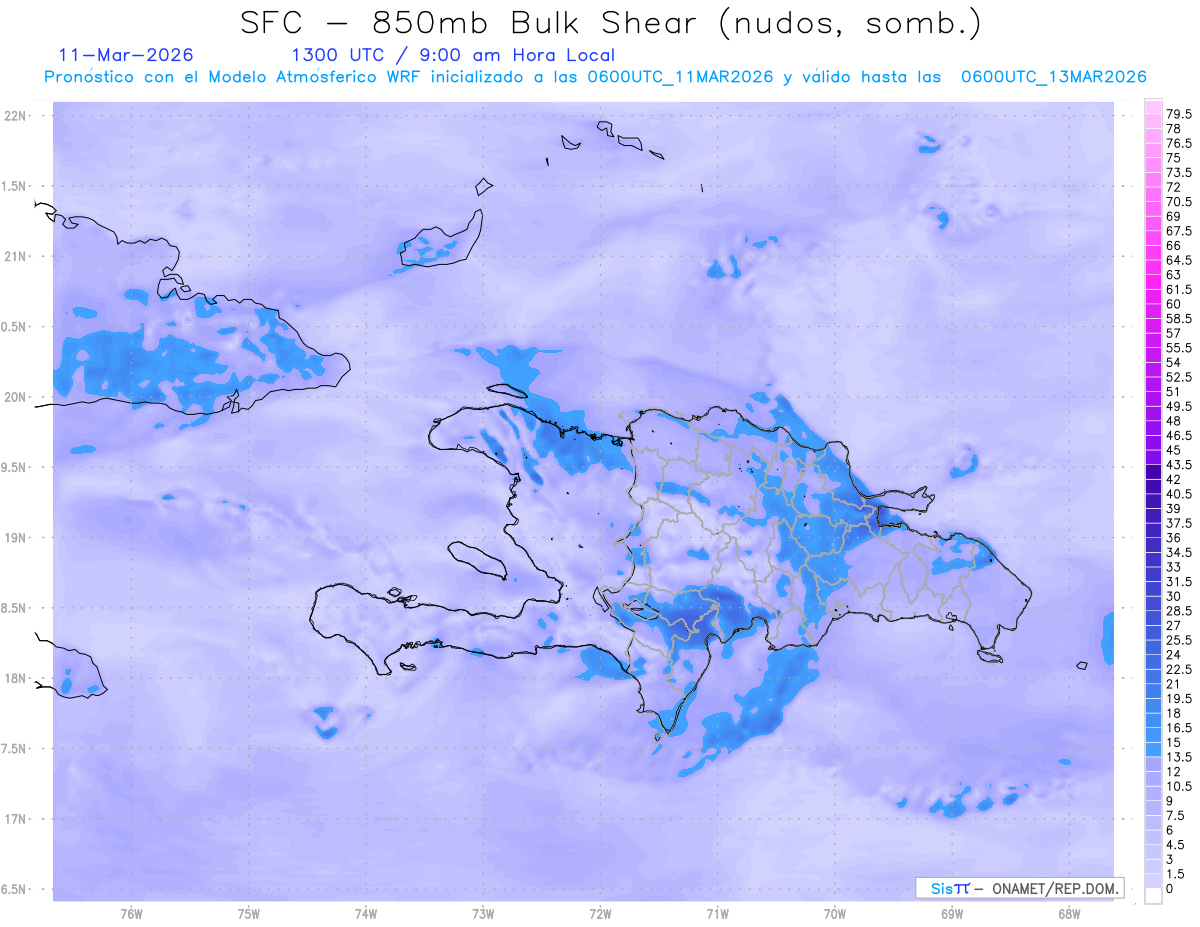Image resolution: width=1200 pixels, height=927 pixels.
Task: Click the "SisTT – ONAMET/REP.DOM." credit box
Action: coord(1020,888)
